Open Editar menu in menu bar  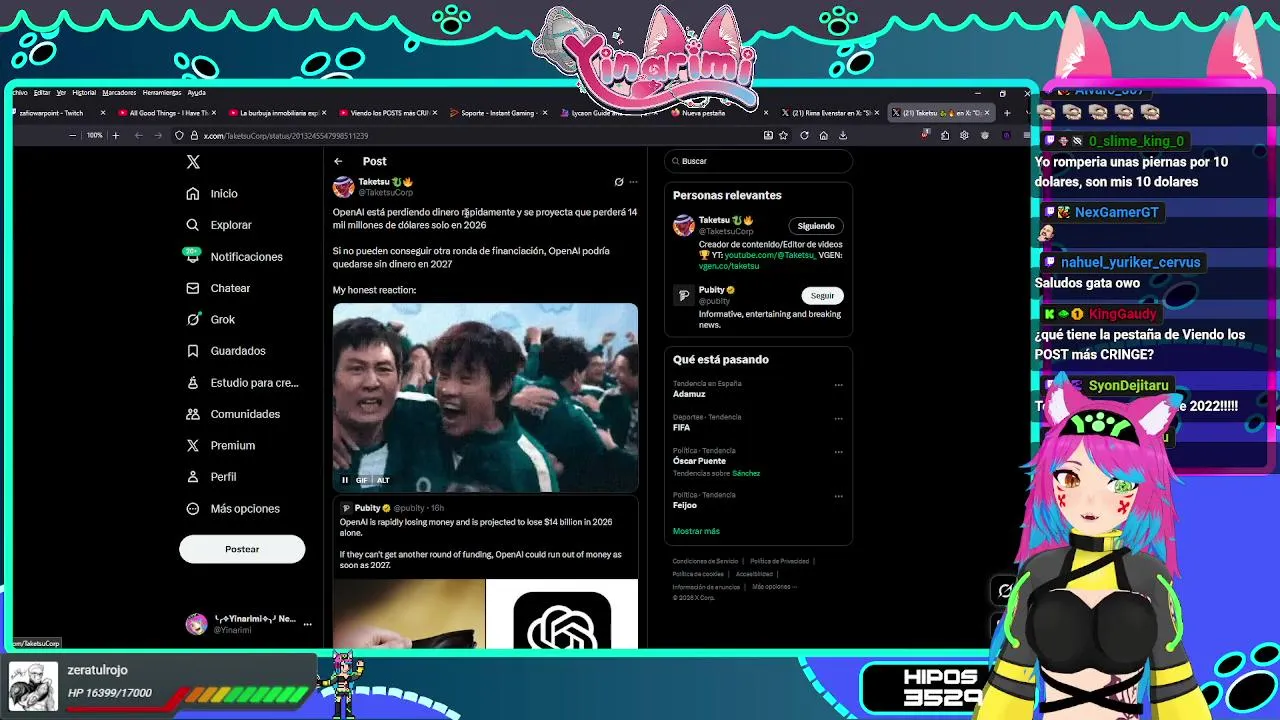(42, 93)
